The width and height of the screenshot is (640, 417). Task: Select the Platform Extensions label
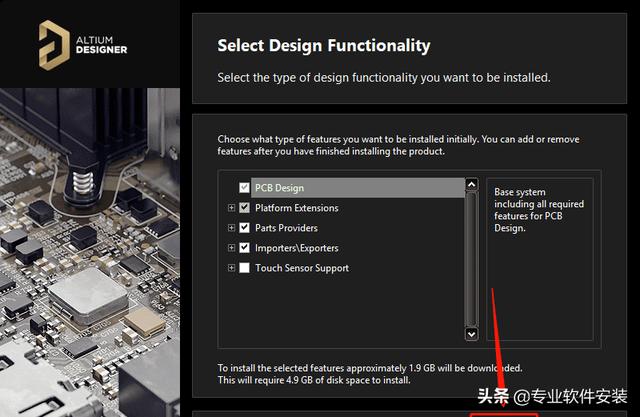coord(297,208)
